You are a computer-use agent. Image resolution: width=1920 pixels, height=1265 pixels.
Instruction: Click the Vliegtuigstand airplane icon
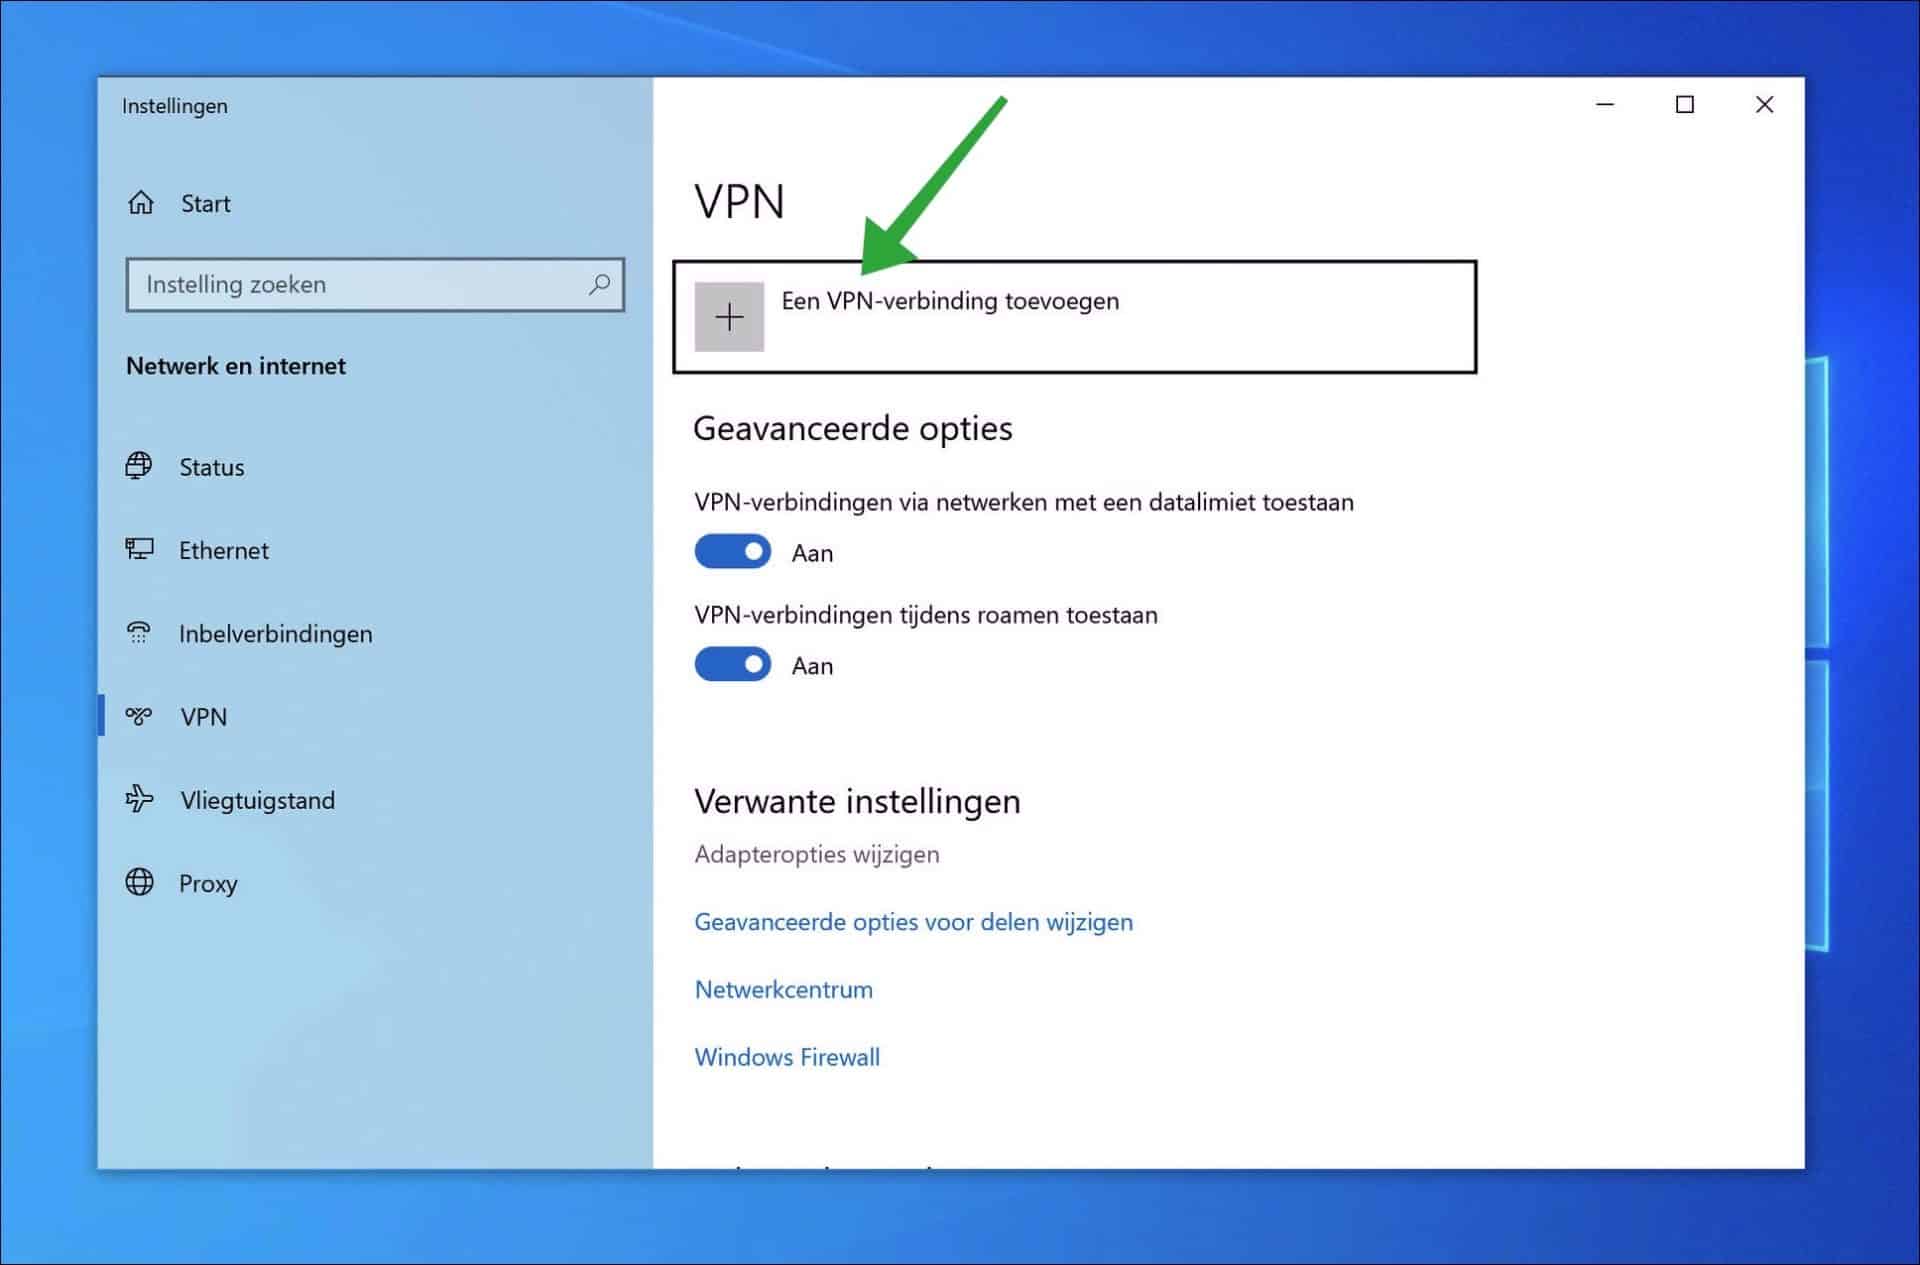141,799
